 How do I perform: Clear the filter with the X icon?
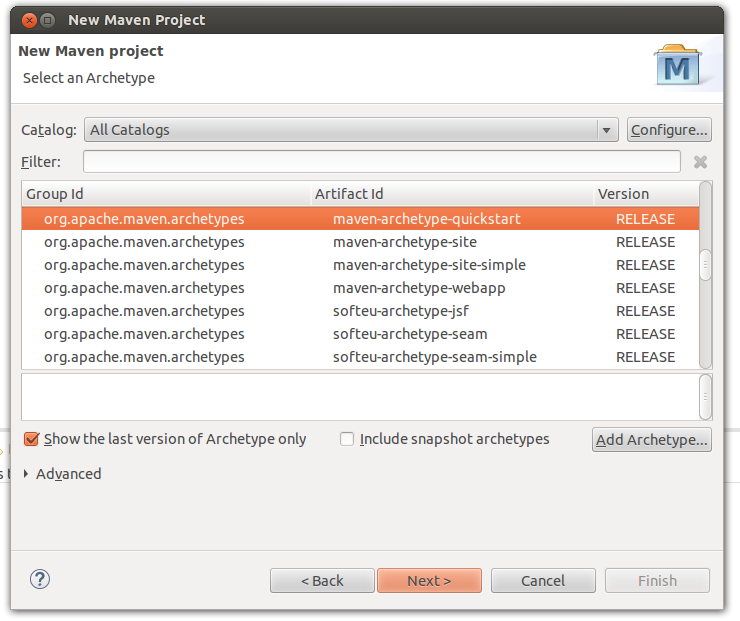pos(700,162)
